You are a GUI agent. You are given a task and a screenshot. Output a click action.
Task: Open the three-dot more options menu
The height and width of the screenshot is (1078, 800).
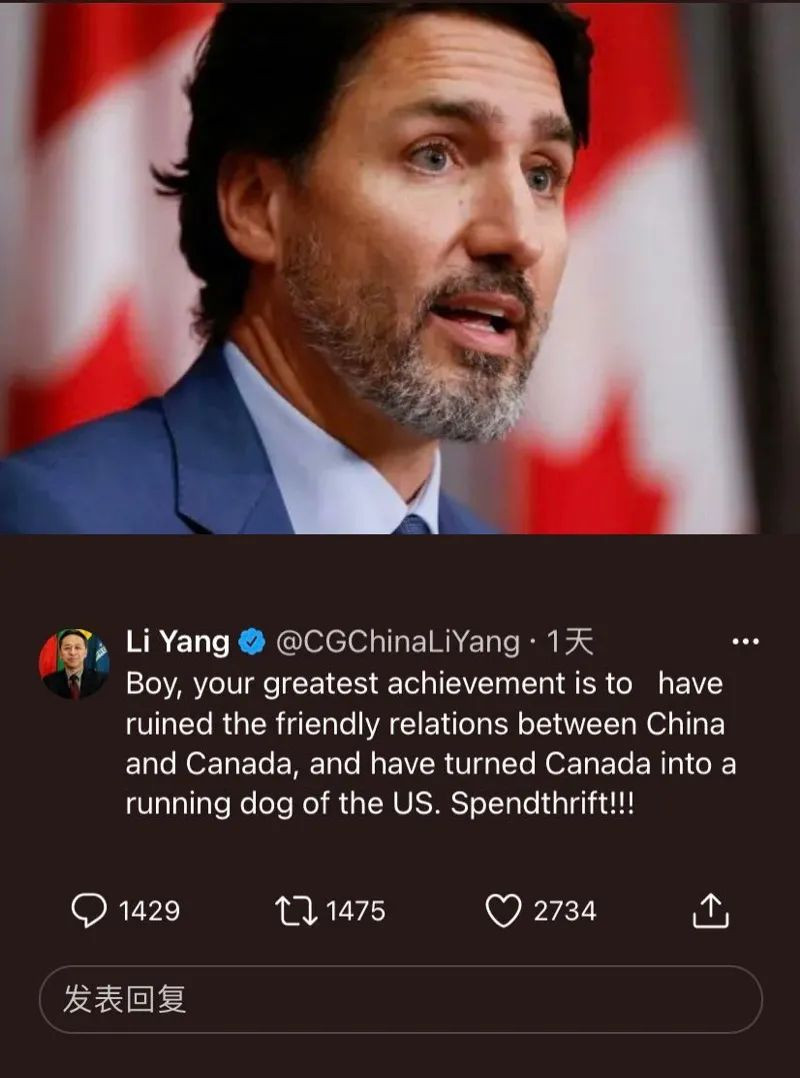click(745, 643)
